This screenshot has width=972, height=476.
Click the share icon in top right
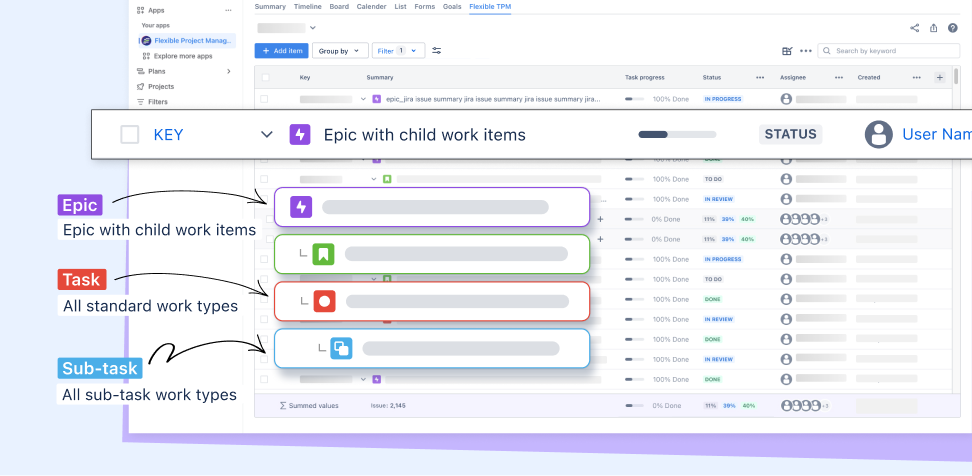[915, 28]
